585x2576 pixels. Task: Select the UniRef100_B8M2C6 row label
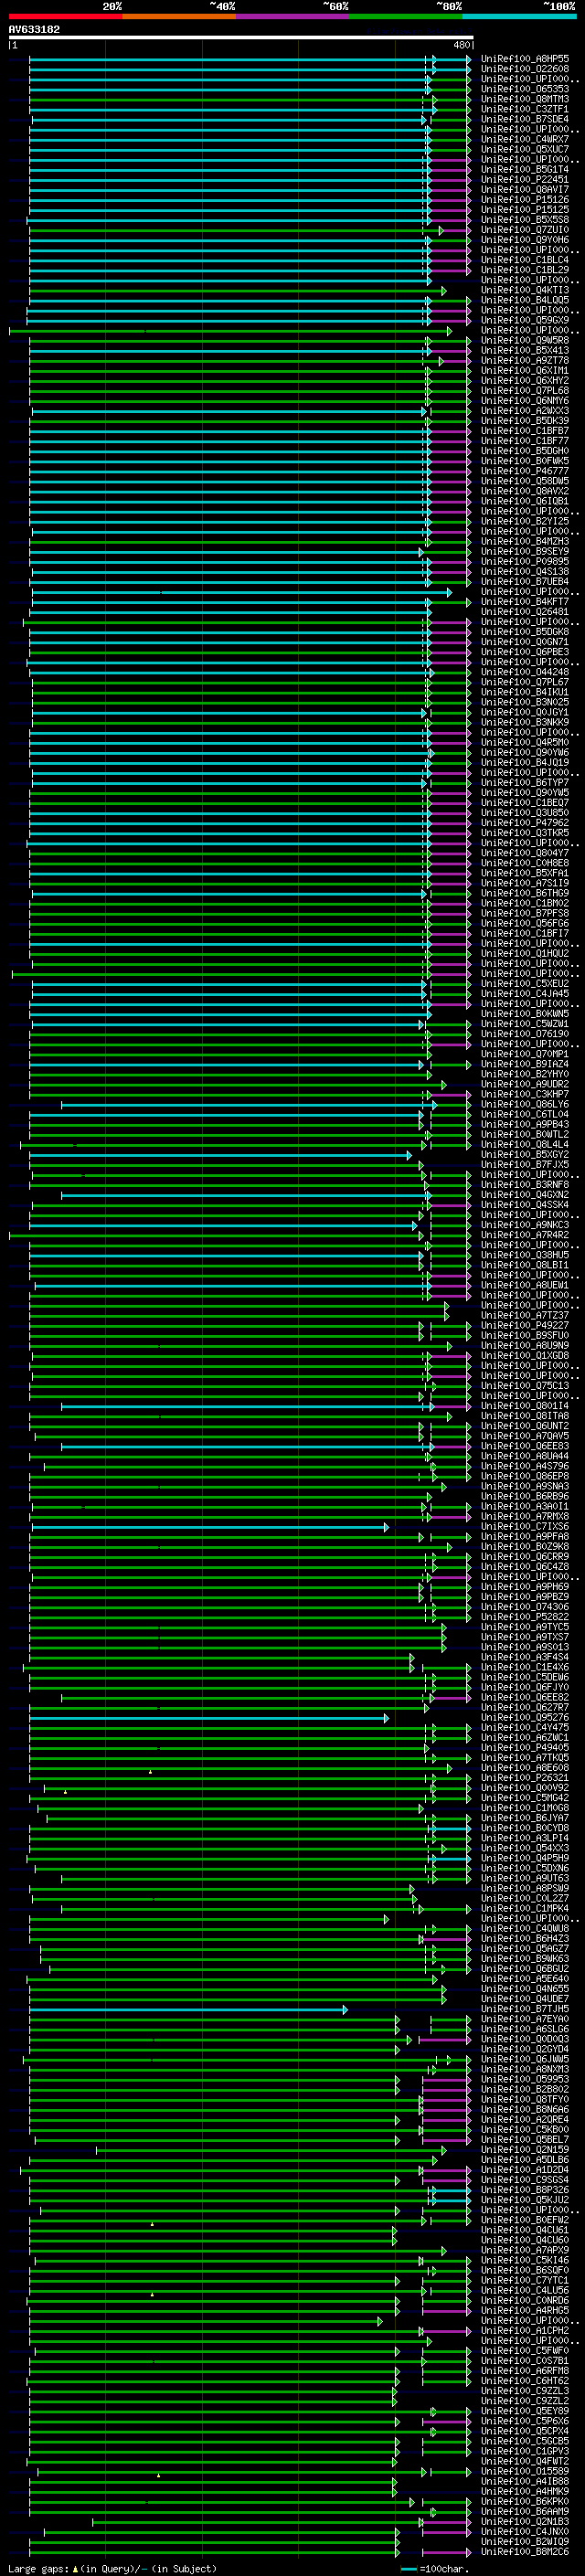coord(525,2552)
